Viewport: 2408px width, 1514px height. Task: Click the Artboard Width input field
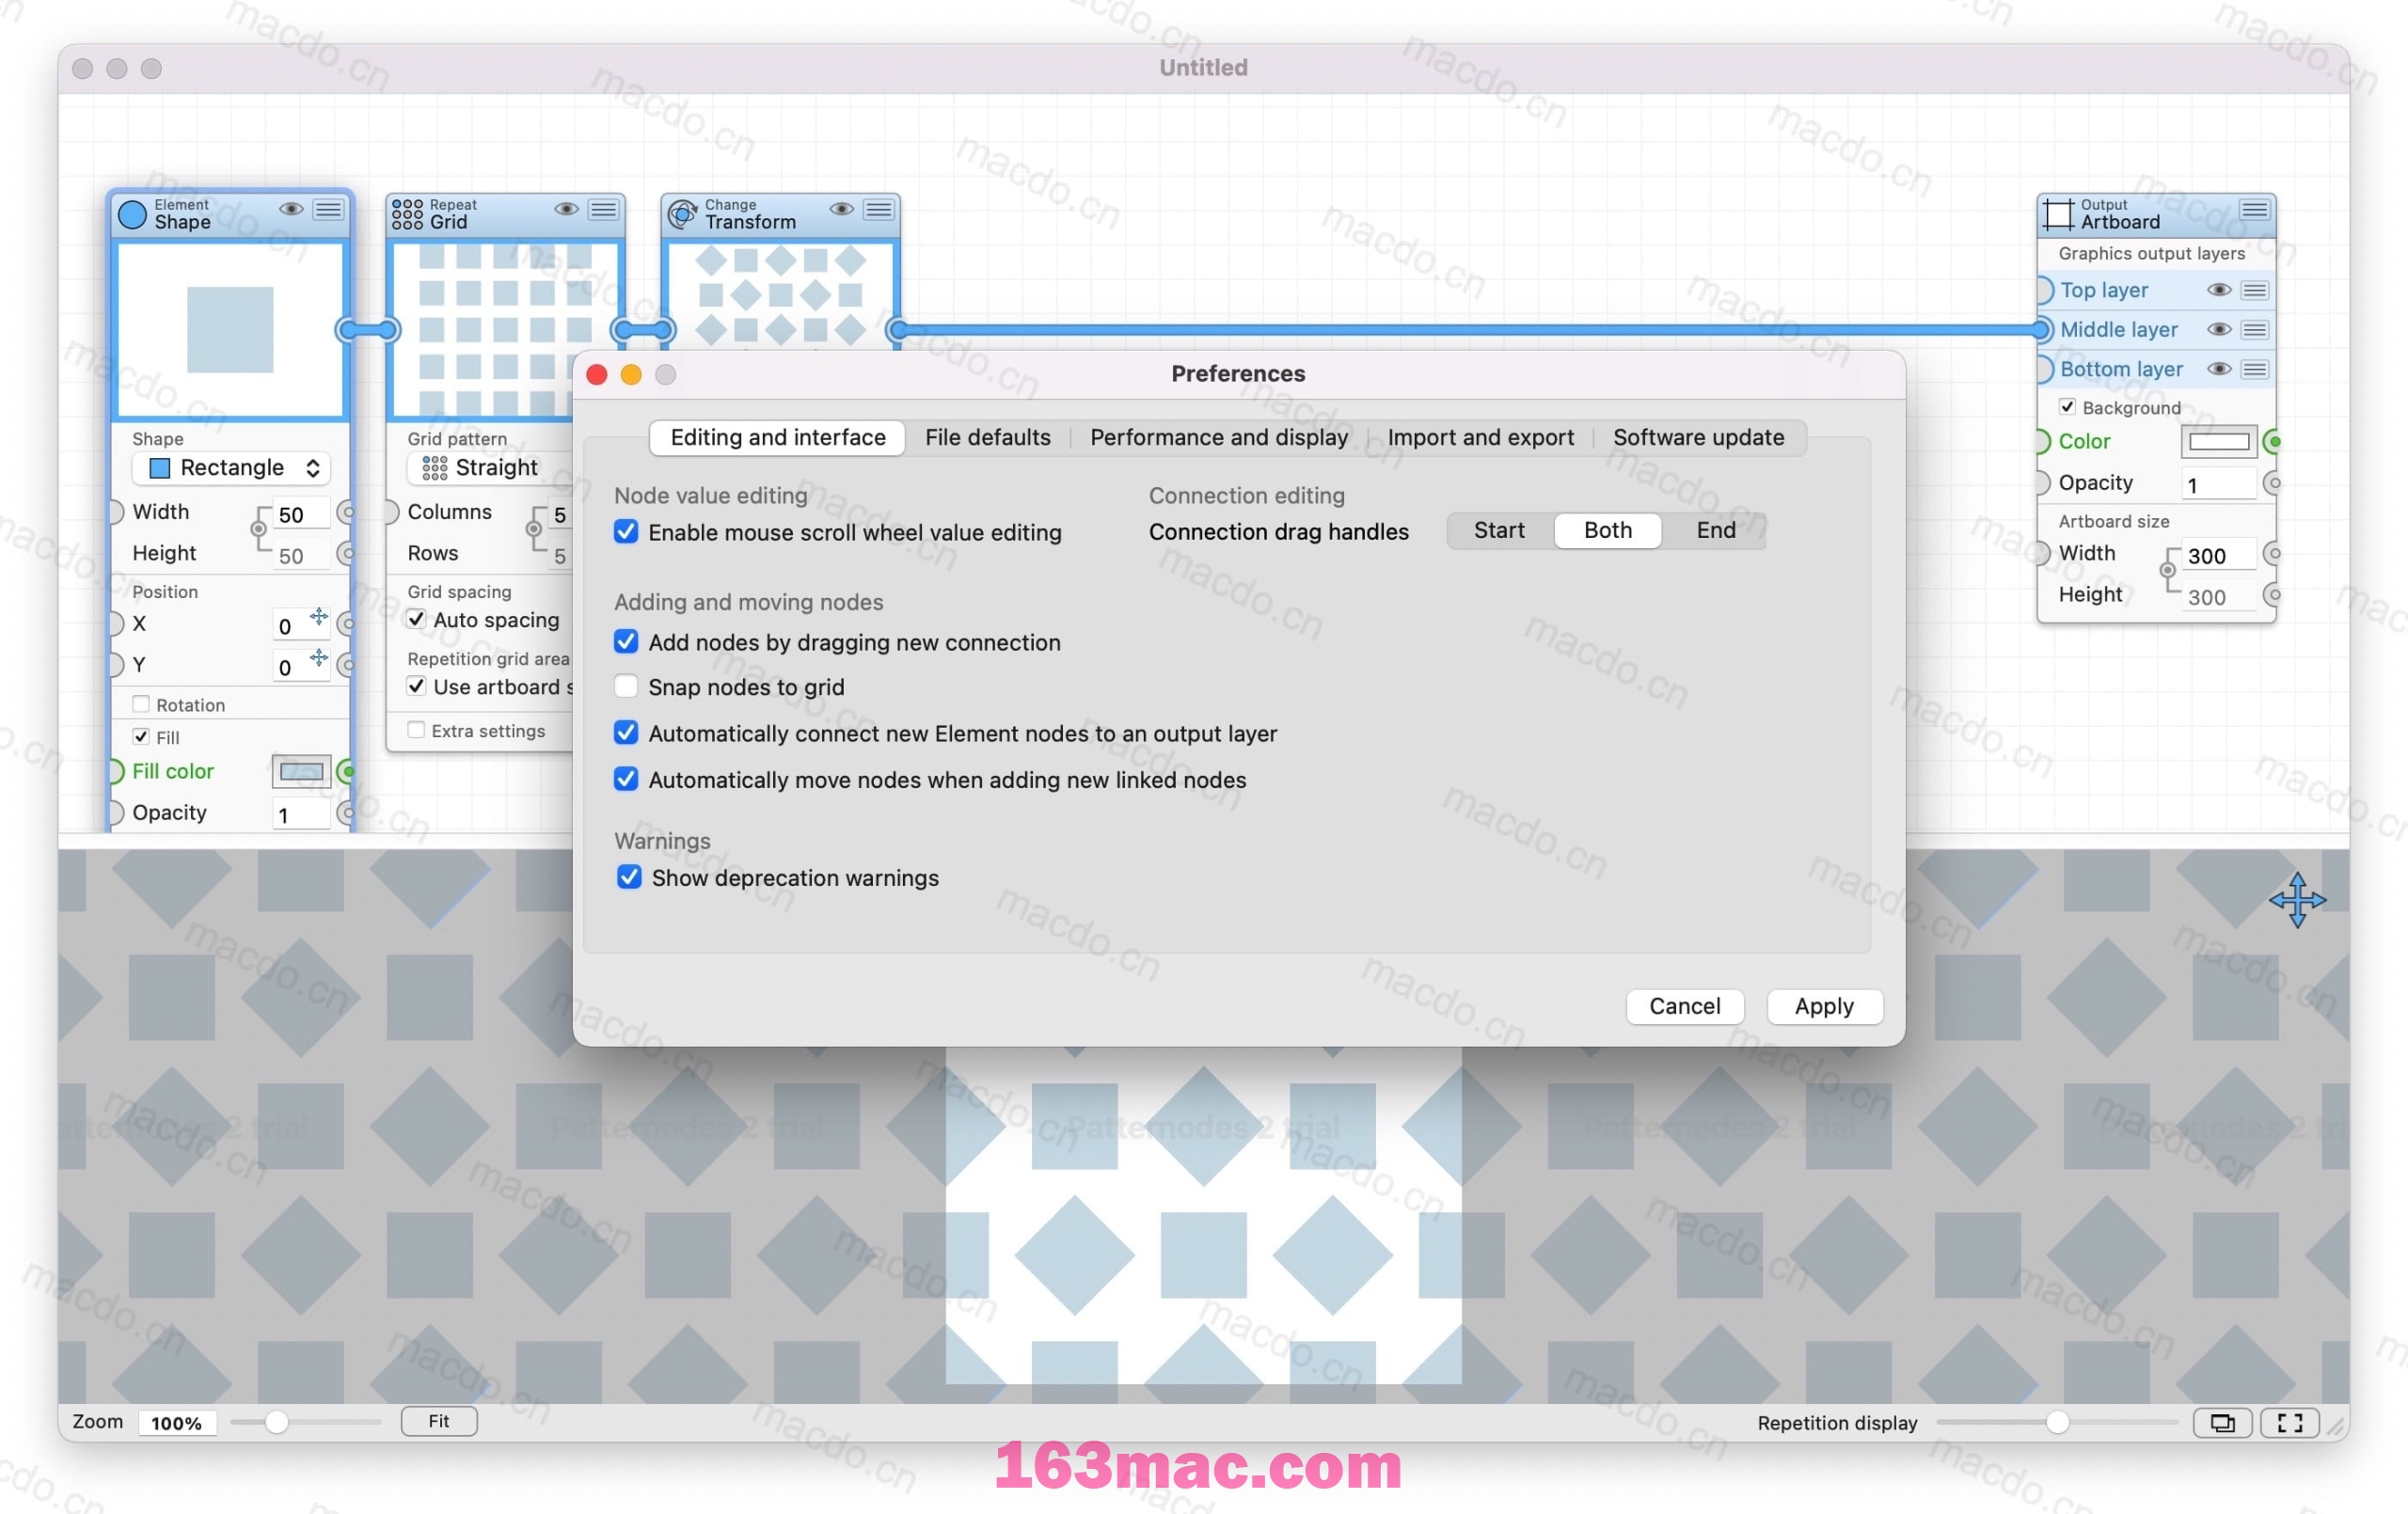(x=2216, y=553)
